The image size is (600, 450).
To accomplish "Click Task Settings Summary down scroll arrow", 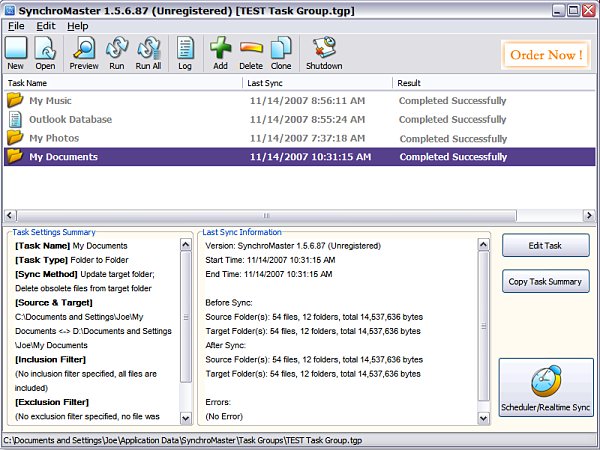I will (x=186, y=418).
